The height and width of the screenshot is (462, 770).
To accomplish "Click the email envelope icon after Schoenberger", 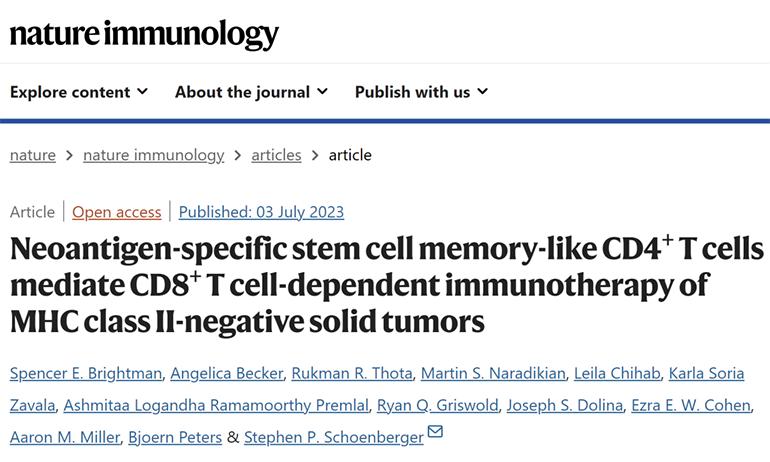I will [435, 433].
